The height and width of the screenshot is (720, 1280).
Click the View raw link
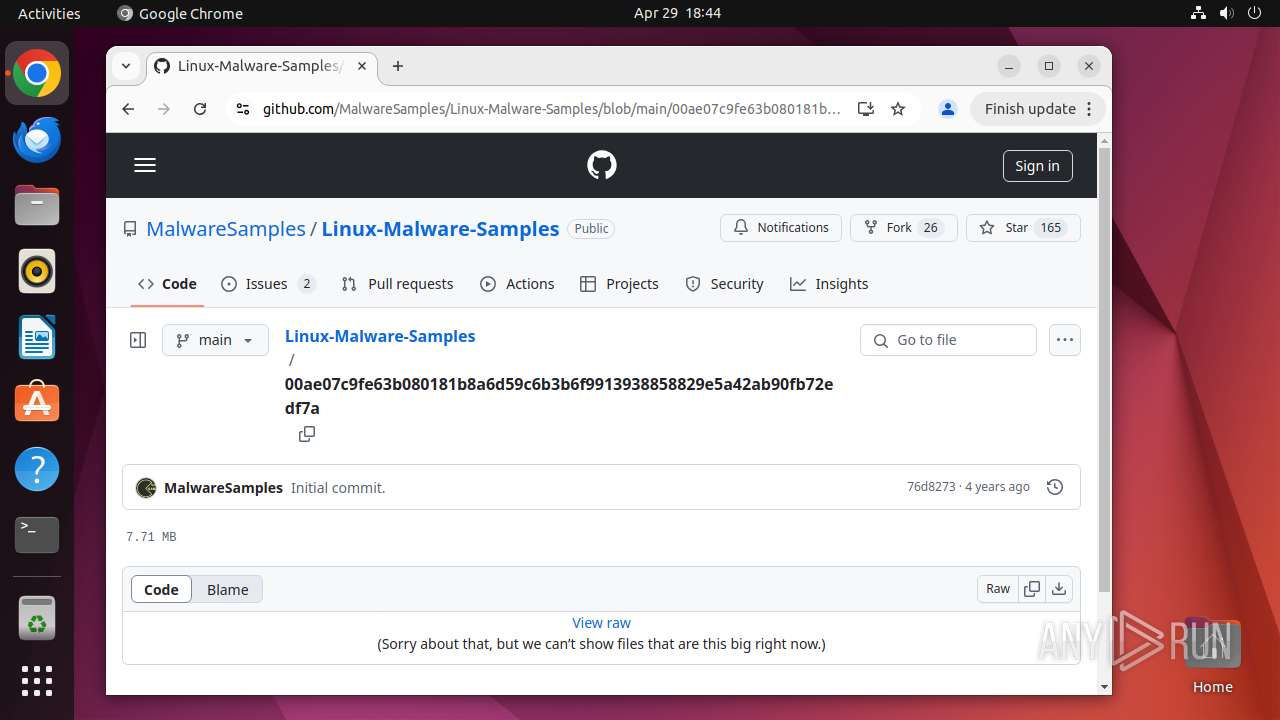coord(601,623)
